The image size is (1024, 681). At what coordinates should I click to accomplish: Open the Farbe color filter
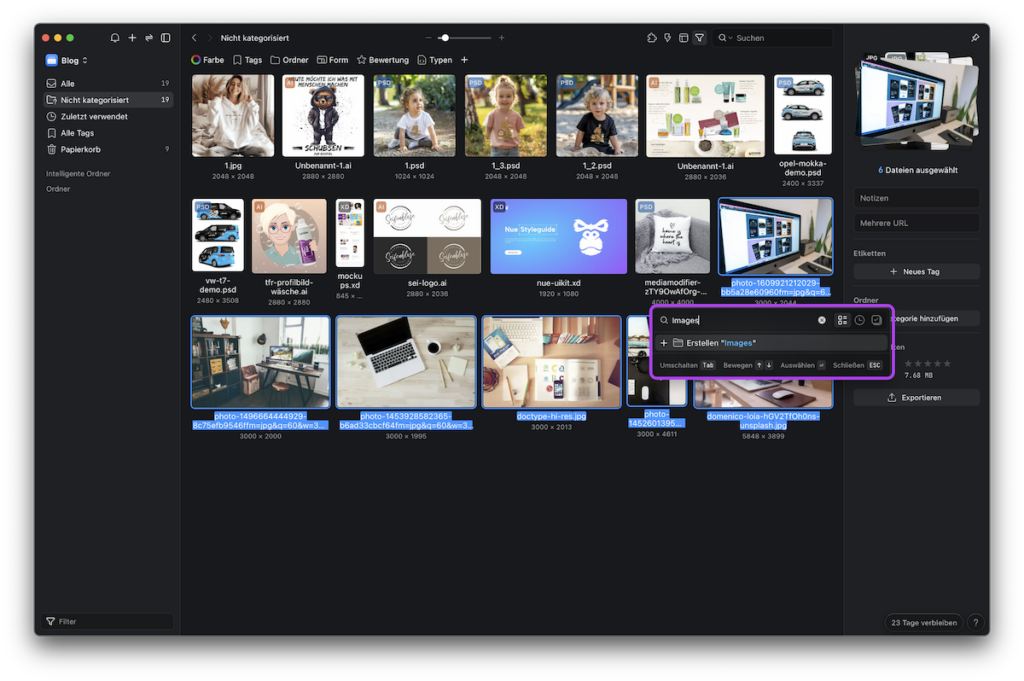[x=208, y=60]
